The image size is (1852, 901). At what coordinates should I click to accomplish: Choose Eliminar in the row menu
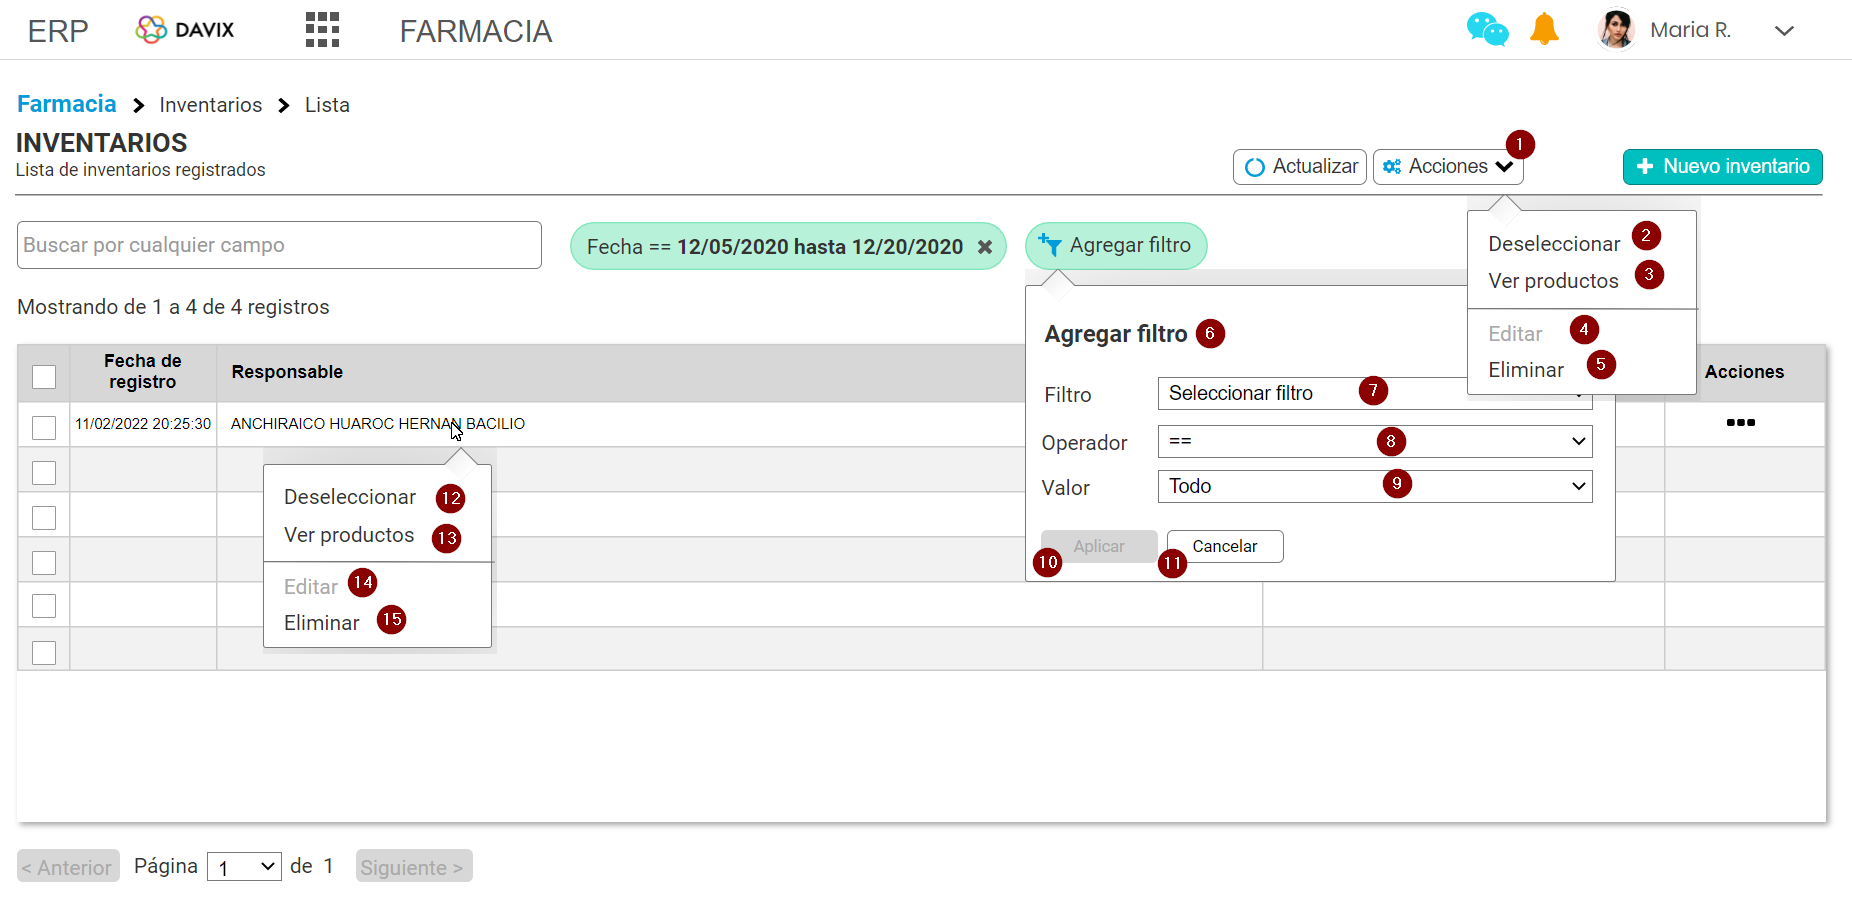pyautogui.click(x=322, y=621)
